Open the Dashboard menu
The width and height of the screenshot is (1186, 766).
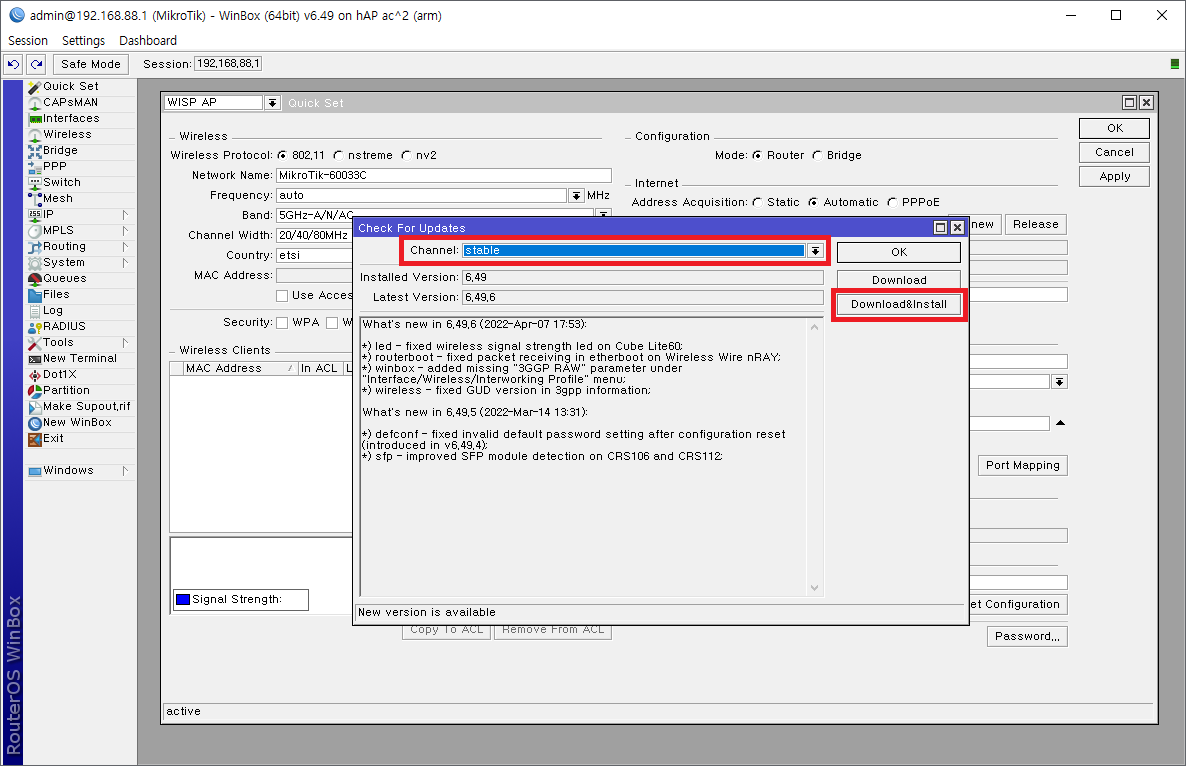147,41
